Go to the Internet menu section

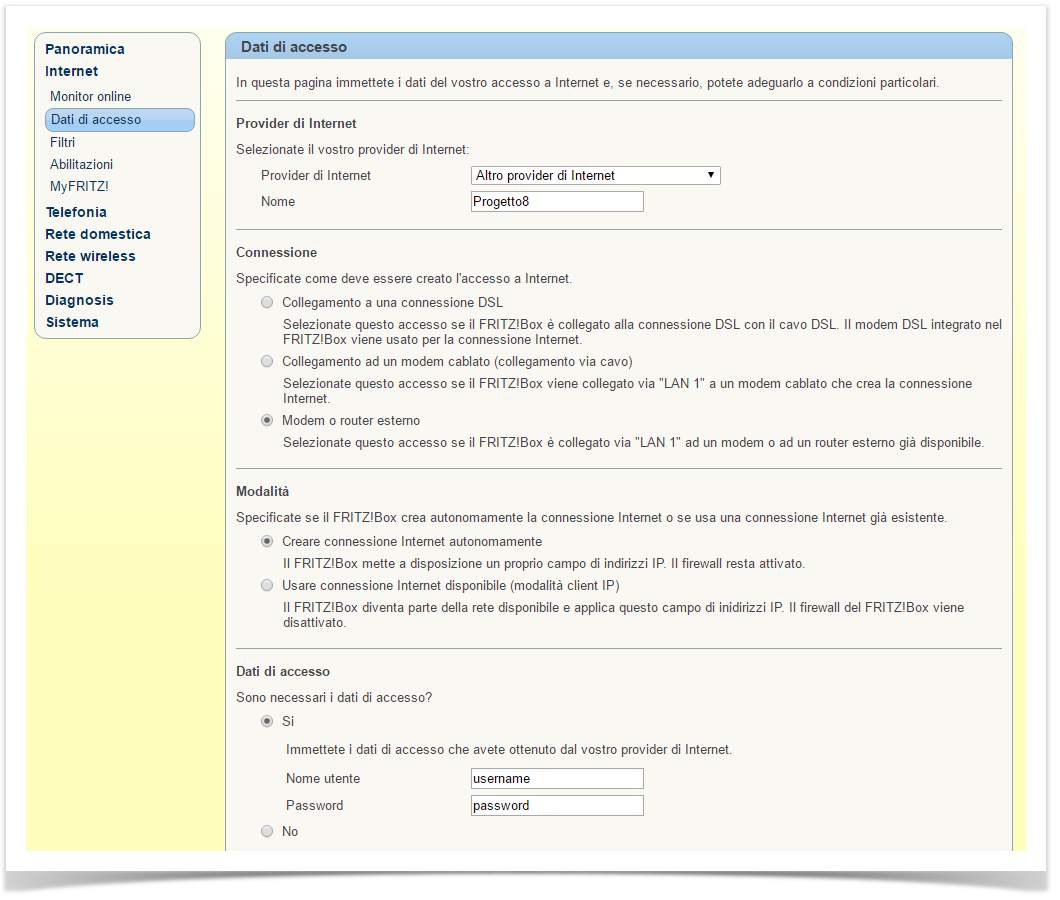pos(72,71)
